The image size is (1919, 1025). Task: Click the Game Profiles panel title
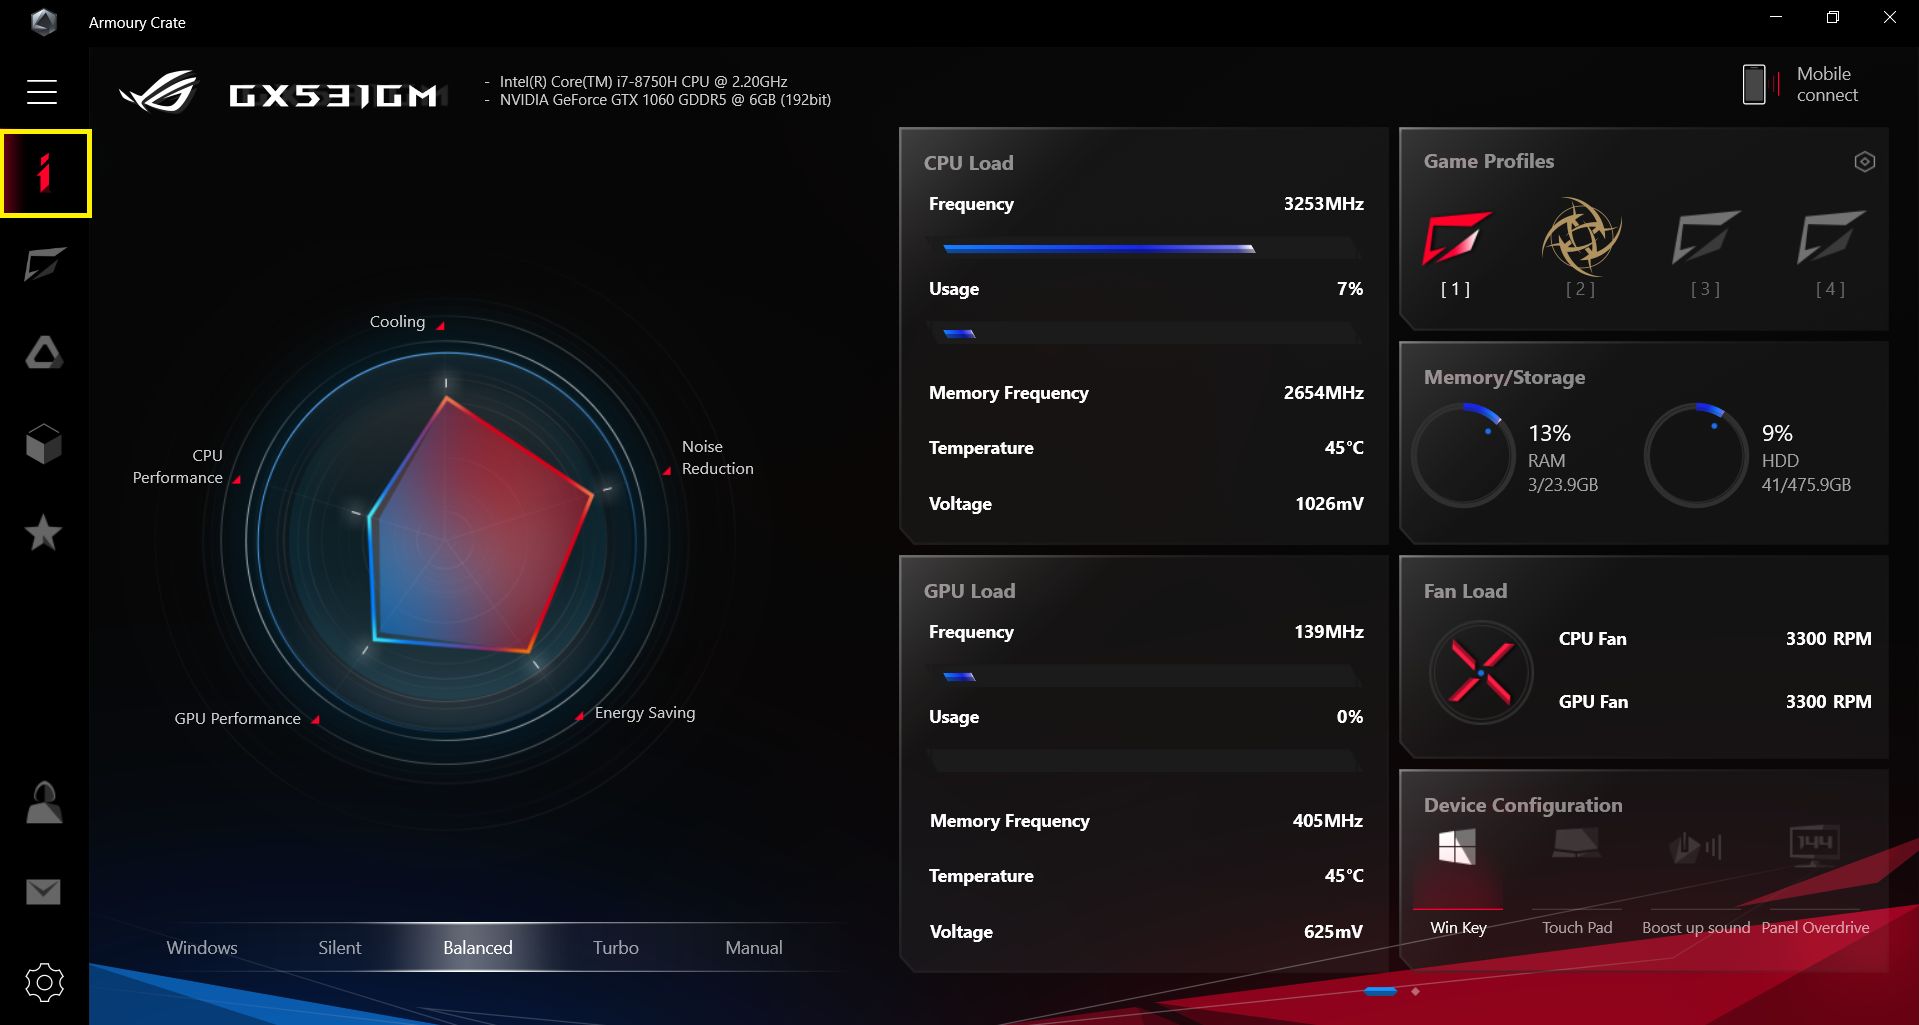click(x=1489, y=161)
